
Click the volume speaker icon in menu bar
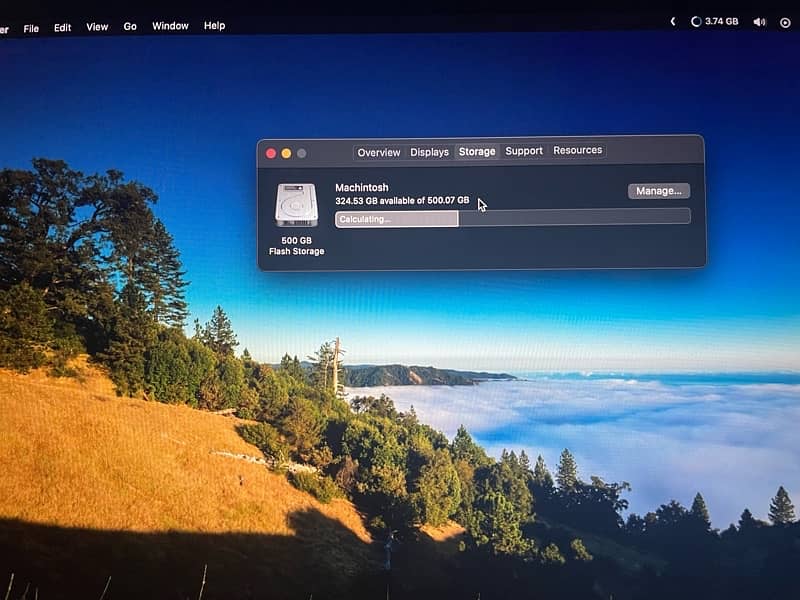[759, 22]
